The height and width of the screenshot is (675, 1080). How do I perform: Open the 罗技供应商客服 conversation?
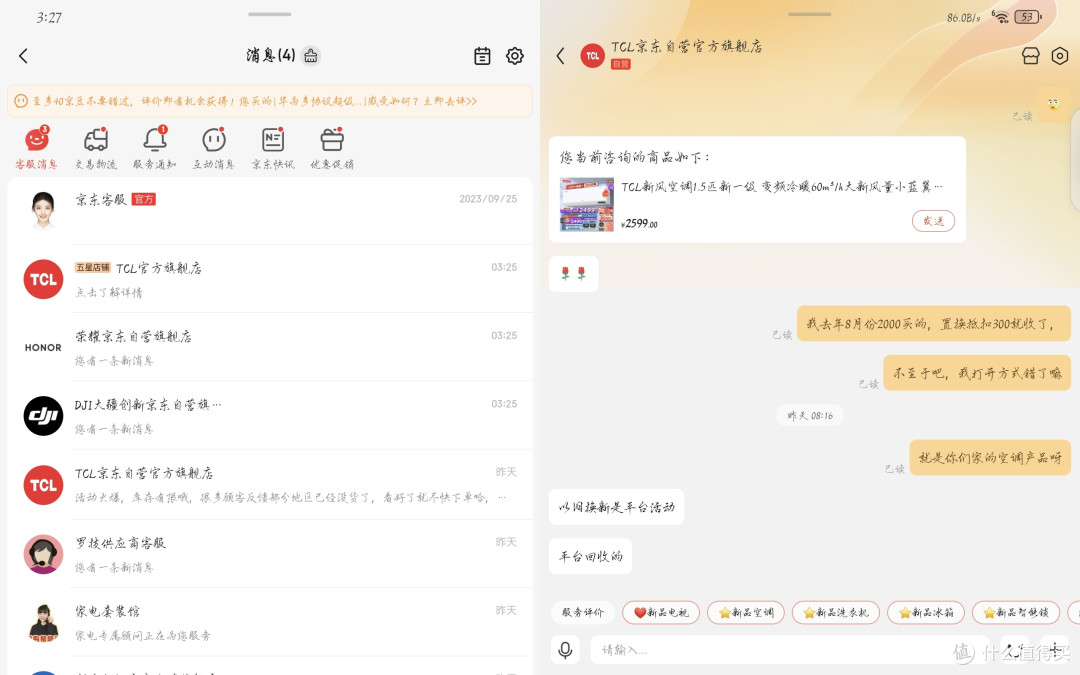pos(270,554)
